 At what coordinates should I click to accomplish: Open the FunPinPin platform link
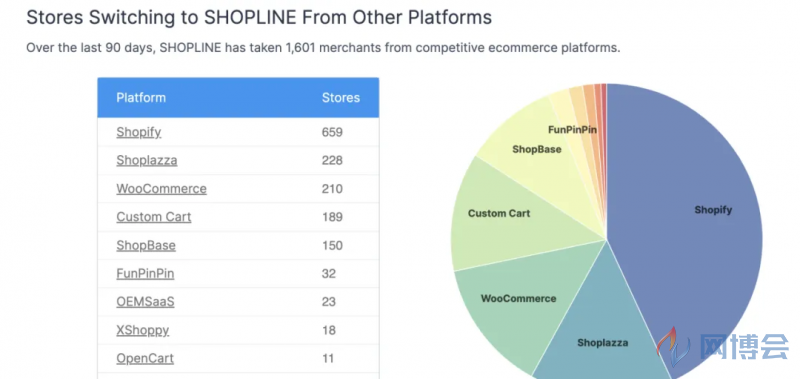(145, 273)
